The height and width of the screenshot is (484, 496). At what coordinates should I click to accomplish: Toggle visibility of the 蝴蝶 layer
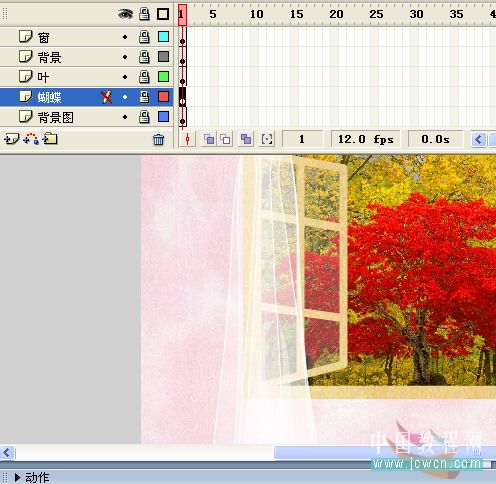(125, 97)
